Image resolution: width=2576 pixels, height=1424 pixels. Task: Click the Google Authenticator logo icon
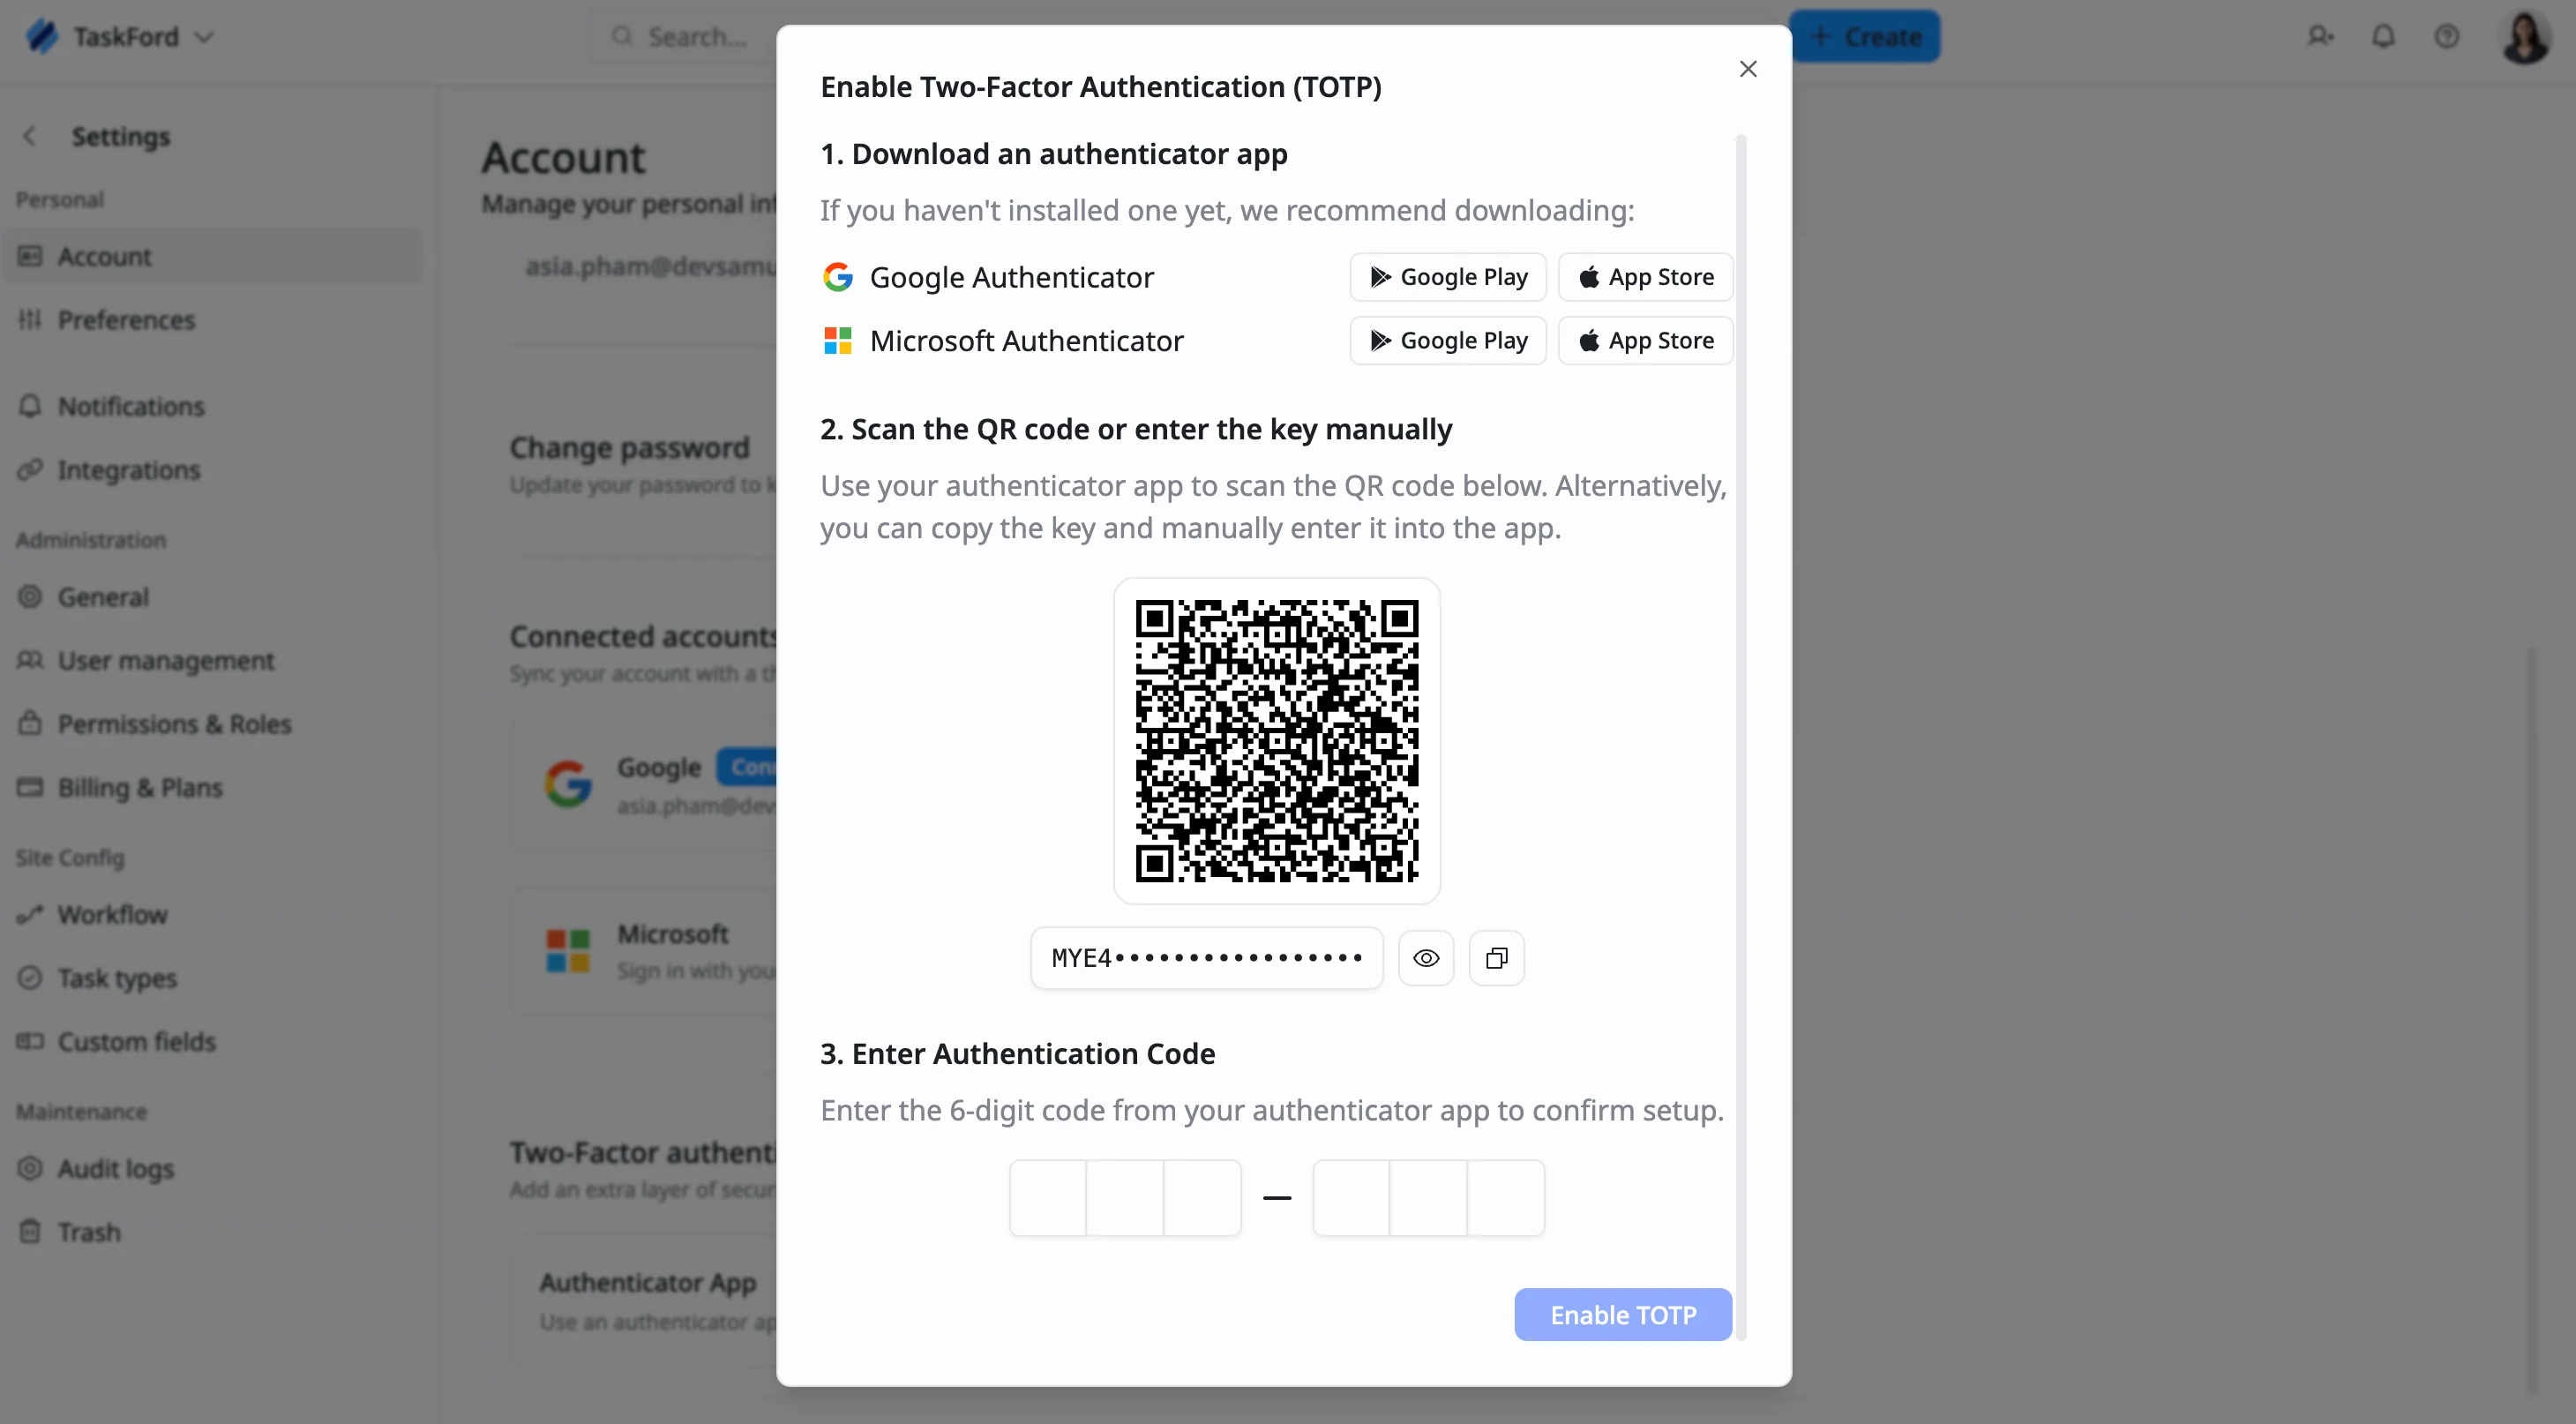[x=837, y=277]
